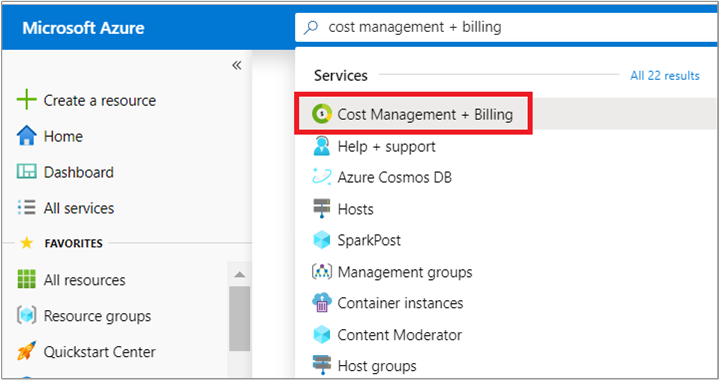Collapse the sidebar with double chevron
Image resolution: width=720 pixels, height=380 pixels.
pos(236,65)
